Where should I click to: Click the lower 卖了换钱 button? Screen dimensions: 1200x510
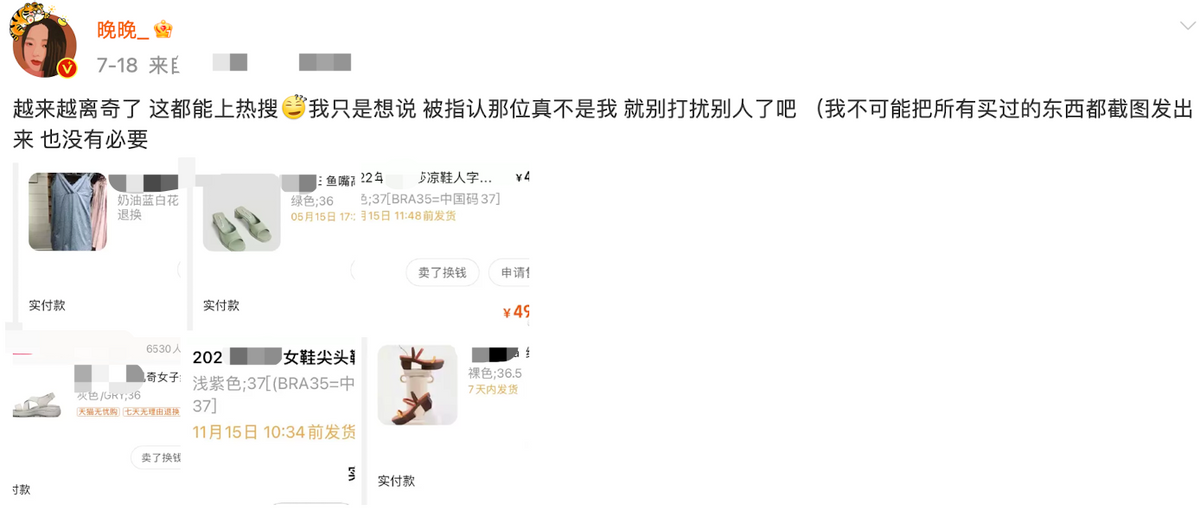tap(158, 457)
